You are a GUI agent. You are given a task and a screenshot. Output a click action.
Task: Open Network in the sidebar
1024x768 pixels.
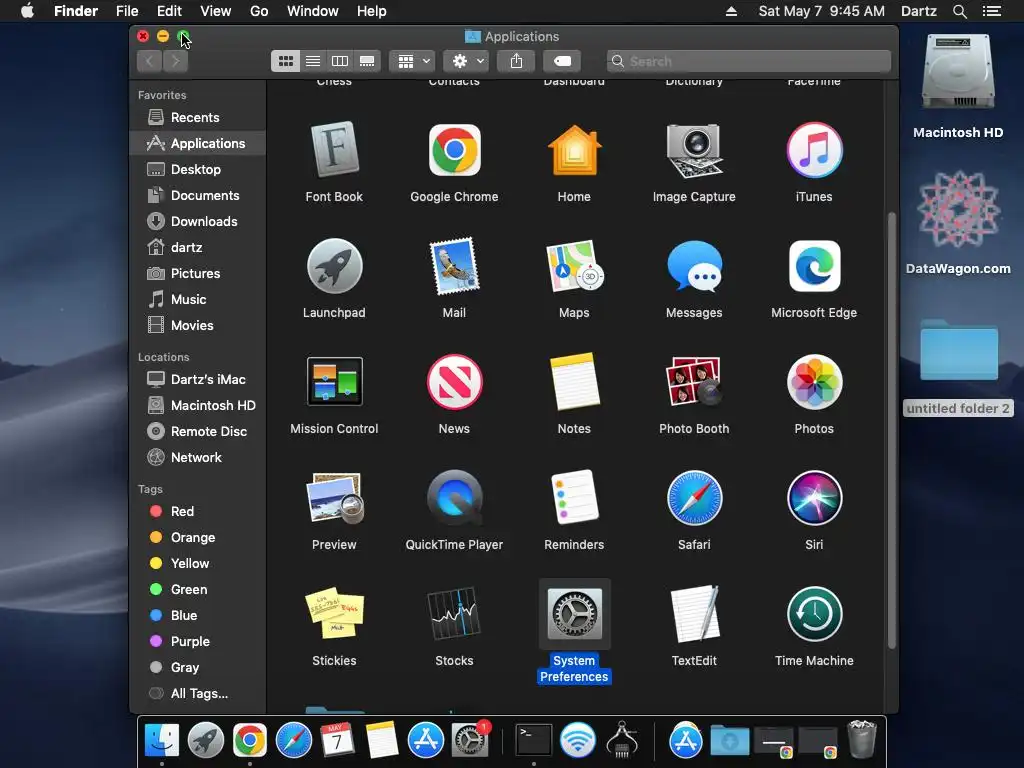(197, 457)
